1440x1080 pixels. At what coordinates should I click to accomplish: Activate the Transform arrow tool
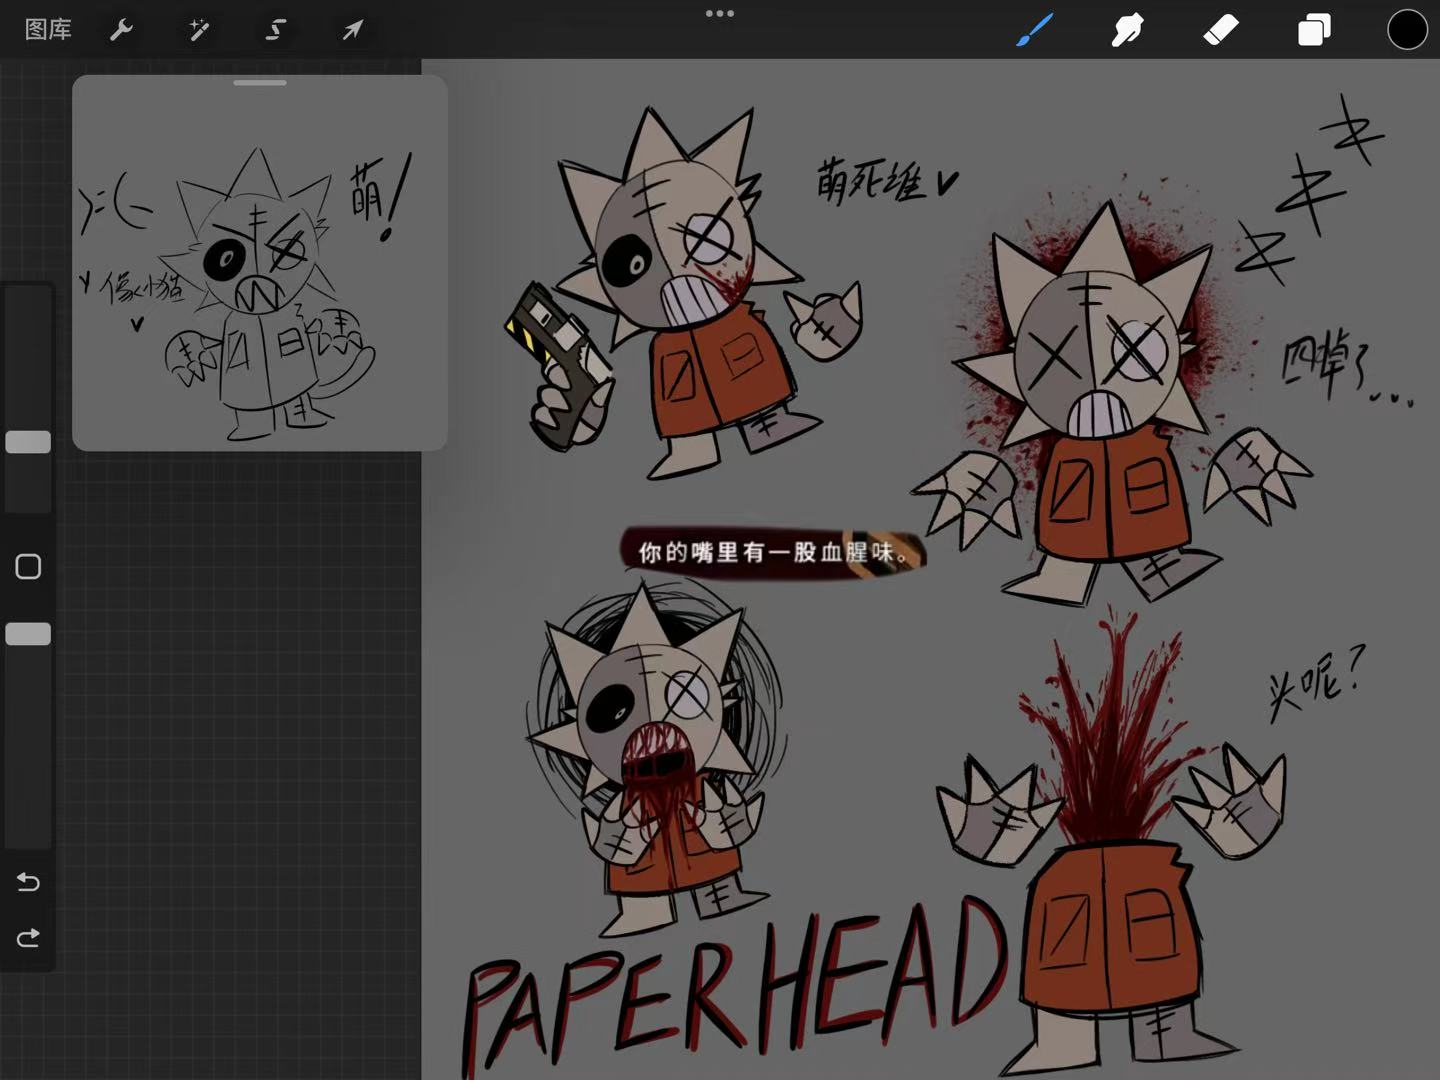(x=352, y=30)
